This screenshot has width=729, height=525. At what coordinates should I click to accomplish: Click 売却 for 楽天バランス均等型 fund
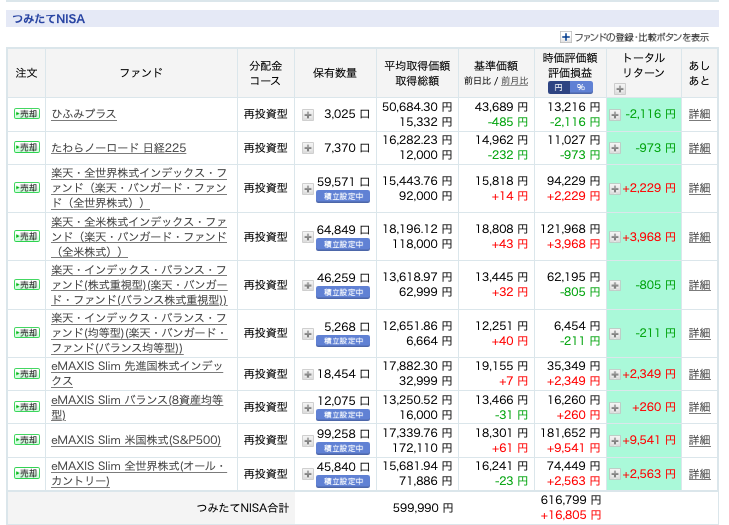(27, 333)
